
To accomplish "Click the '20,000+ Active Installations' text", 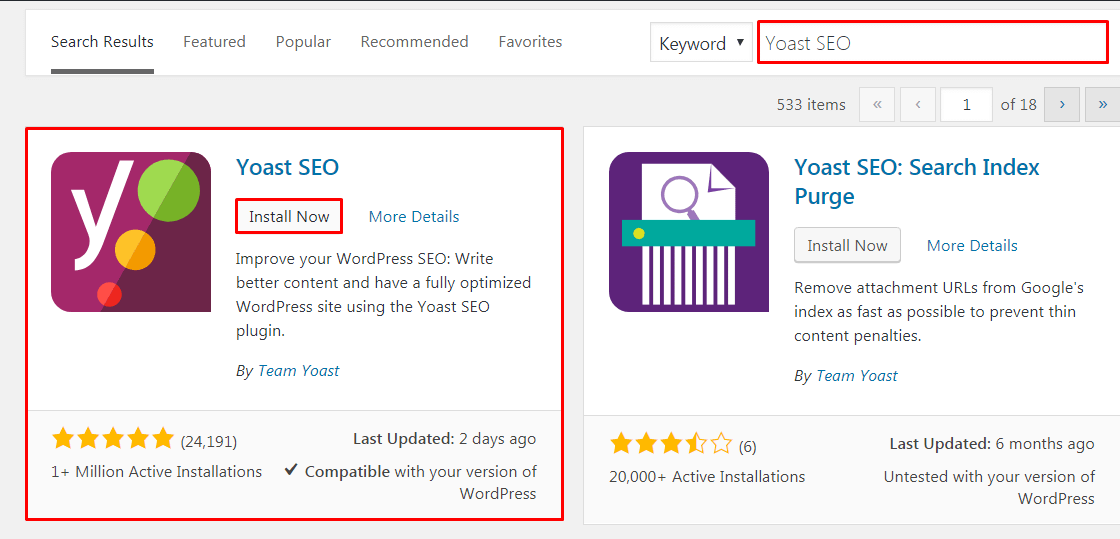I will pos(707,477).
